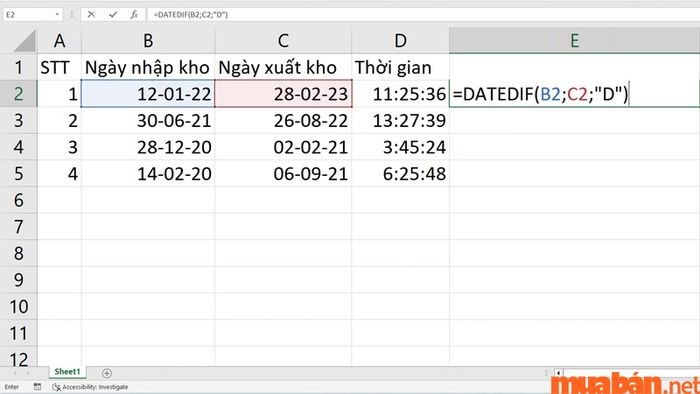Select the time cell 13:27:39
700x394 pixels.
[400, 120]
